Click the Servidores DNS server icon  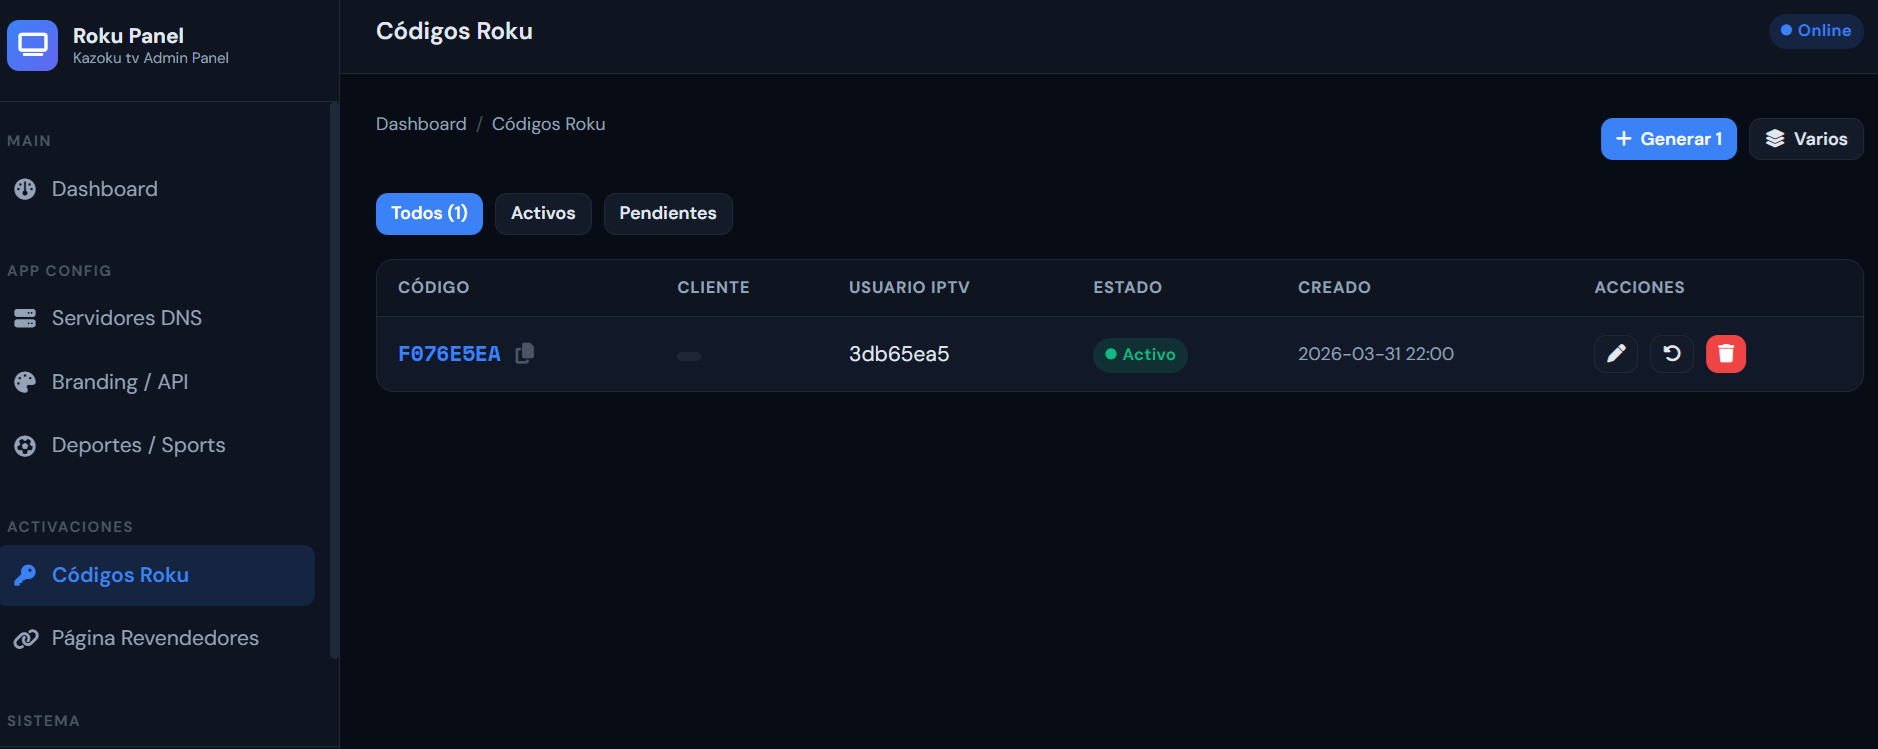25,318
